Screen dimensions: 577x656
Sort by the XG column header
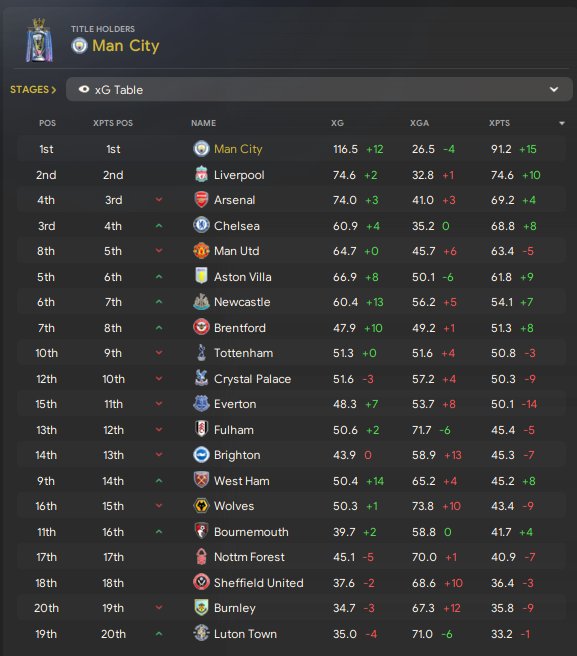click(x=337, y=123)
